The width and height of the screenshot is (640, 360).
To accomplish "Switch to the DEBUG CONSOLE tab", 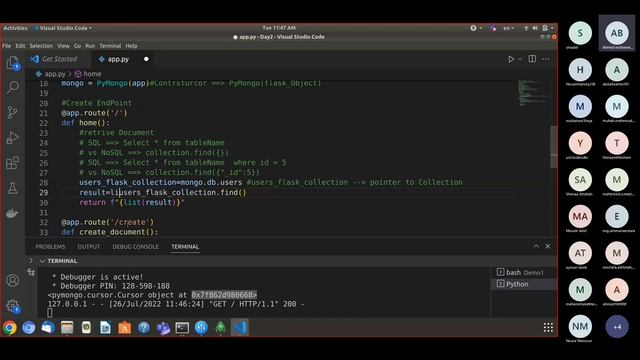I will point(136,247).
